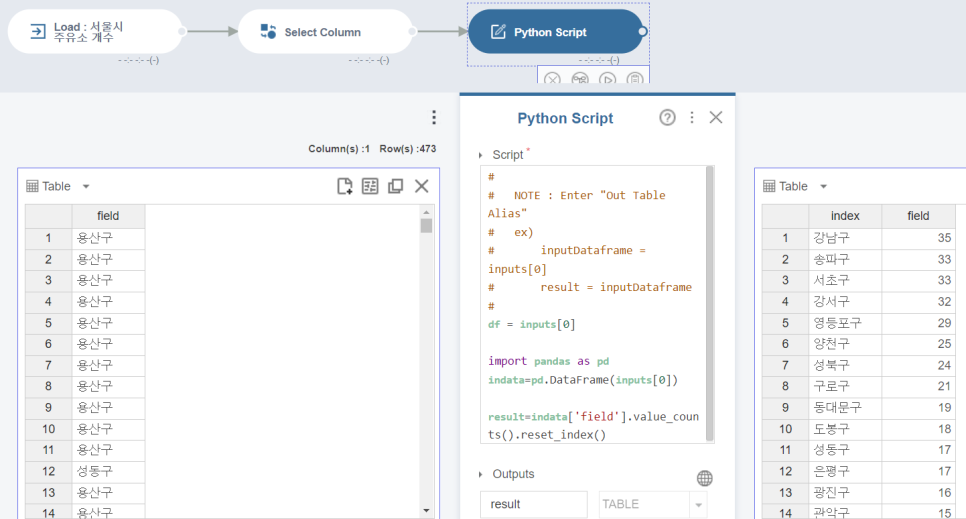Click the 송파구 cell in right table
The image size is (966, 519).
tap(845, 260)
